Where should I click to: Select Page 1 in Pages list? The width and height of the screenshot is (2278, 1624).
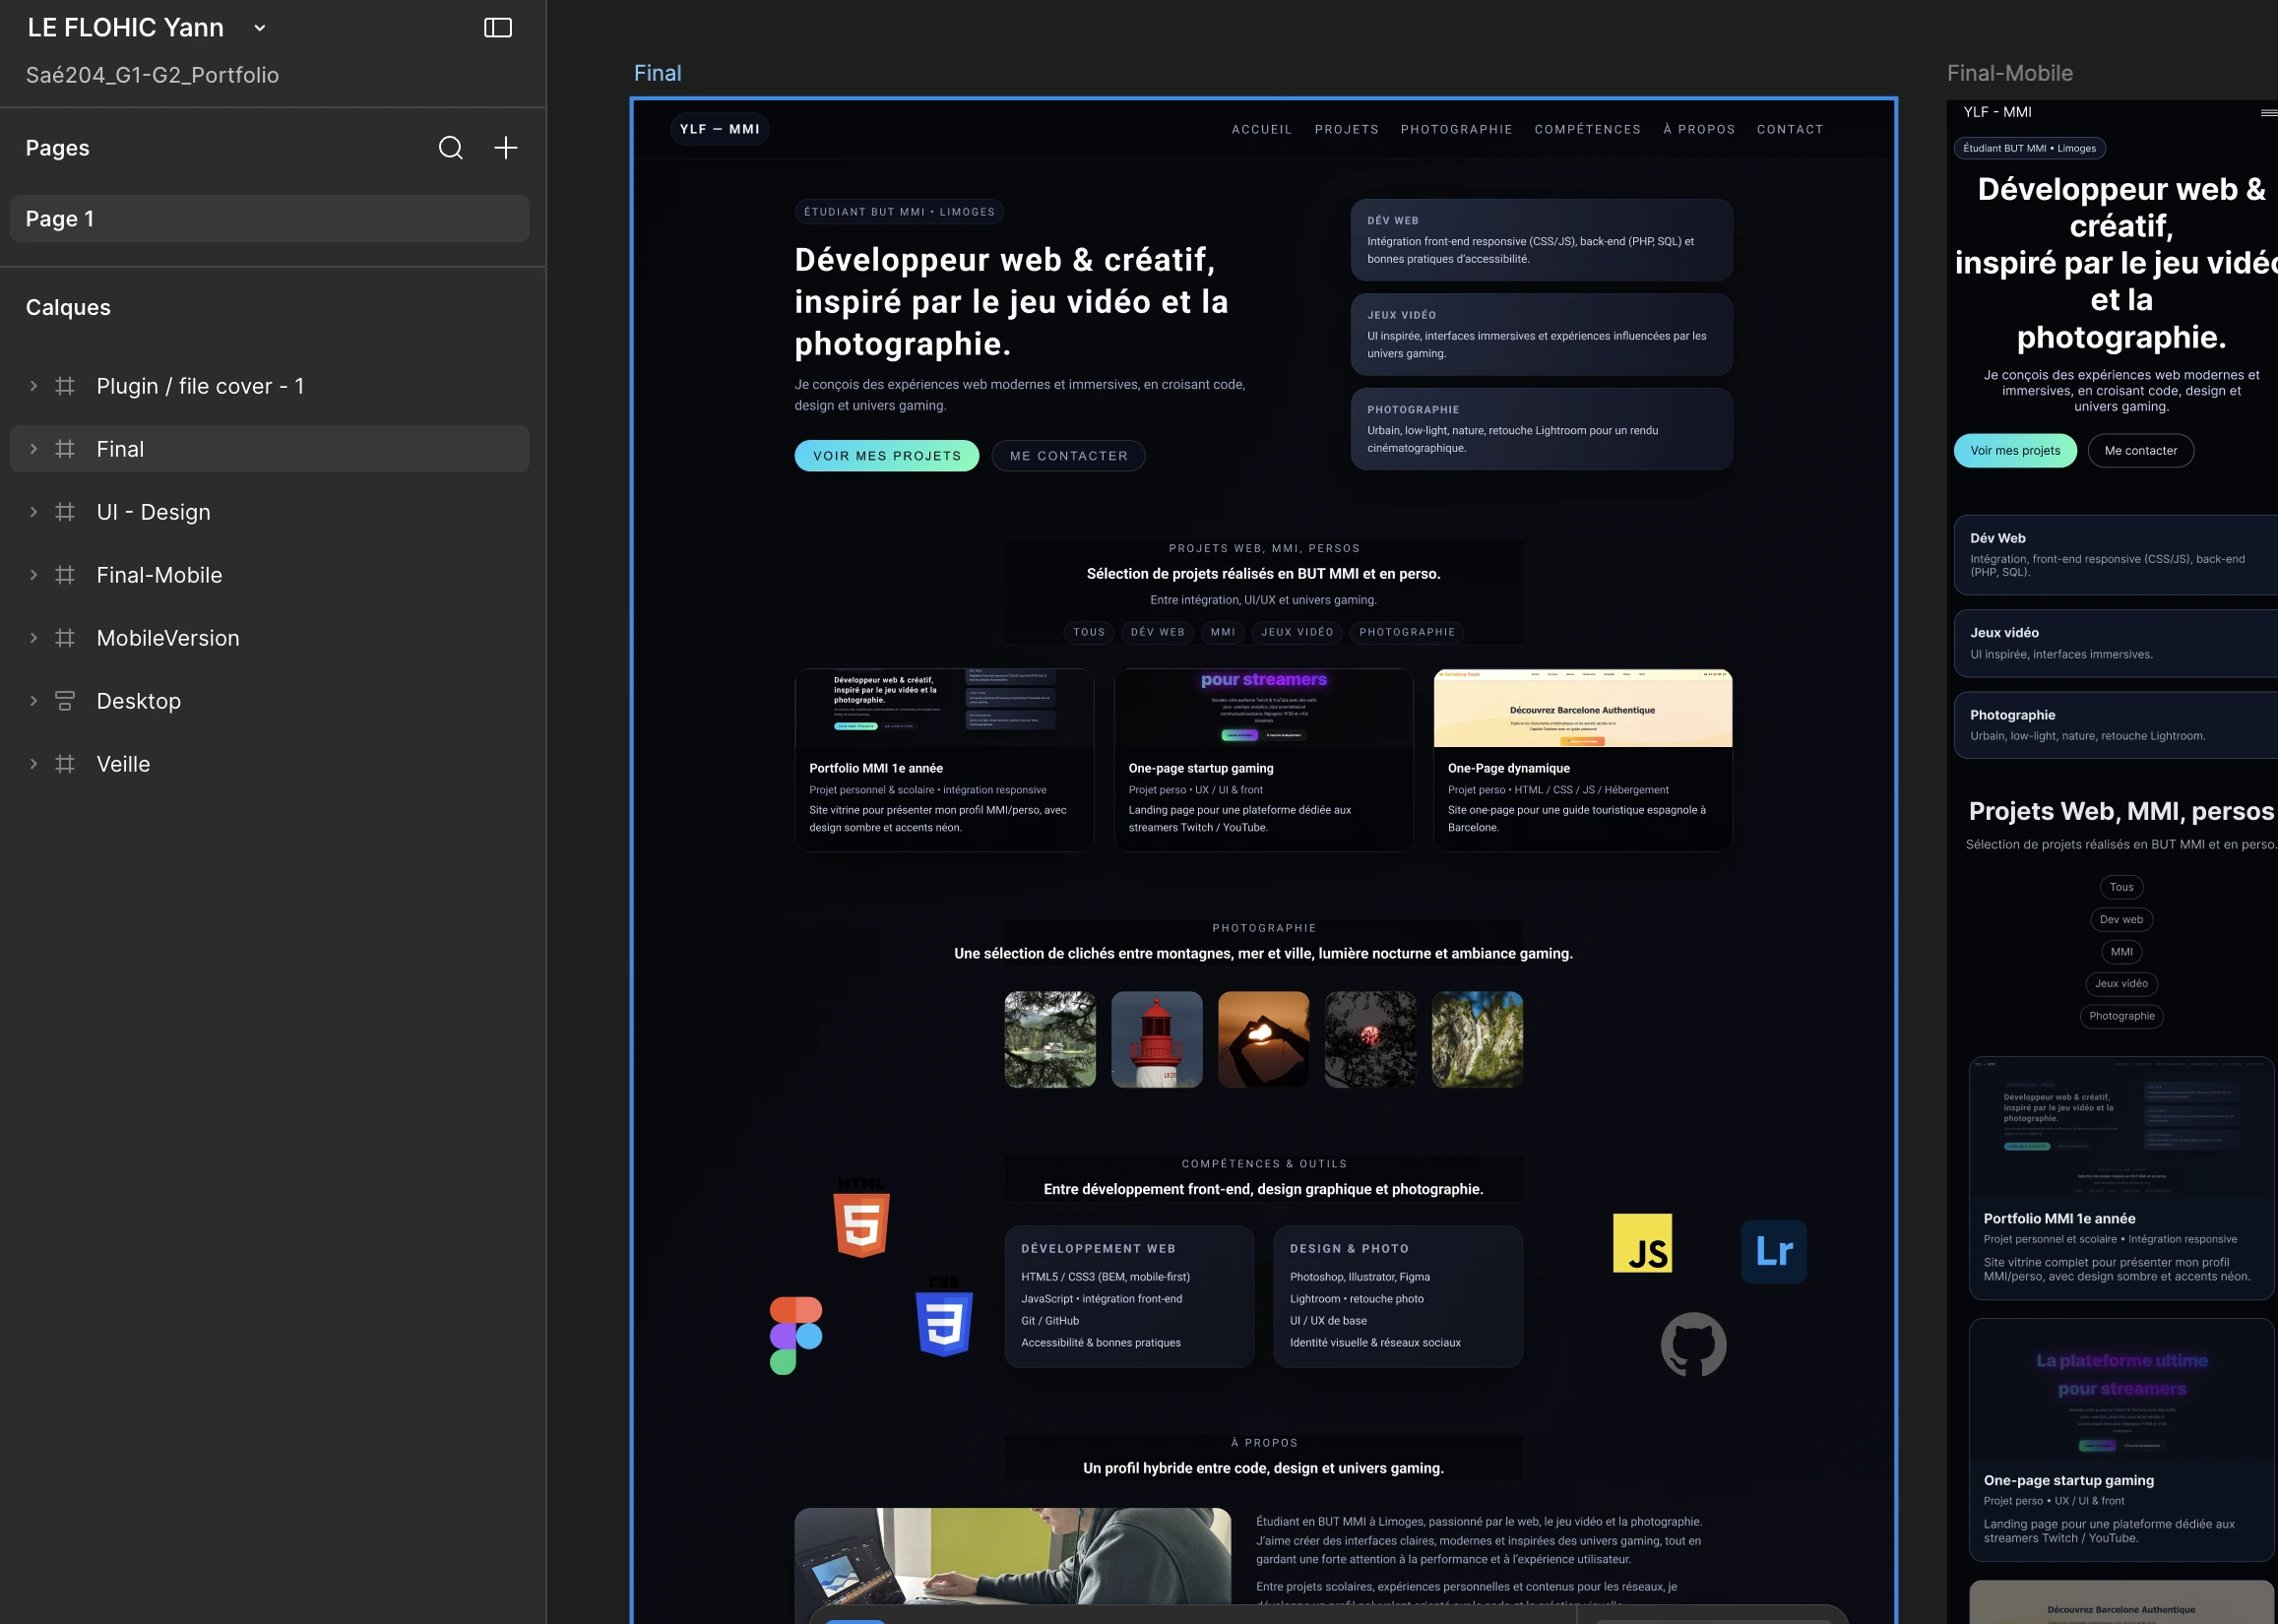[x=269, y=219]
